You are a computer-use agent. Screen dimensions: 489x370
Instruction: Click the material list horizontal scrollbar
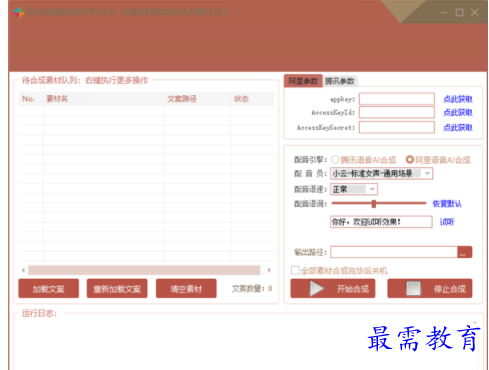pos(144,270)
